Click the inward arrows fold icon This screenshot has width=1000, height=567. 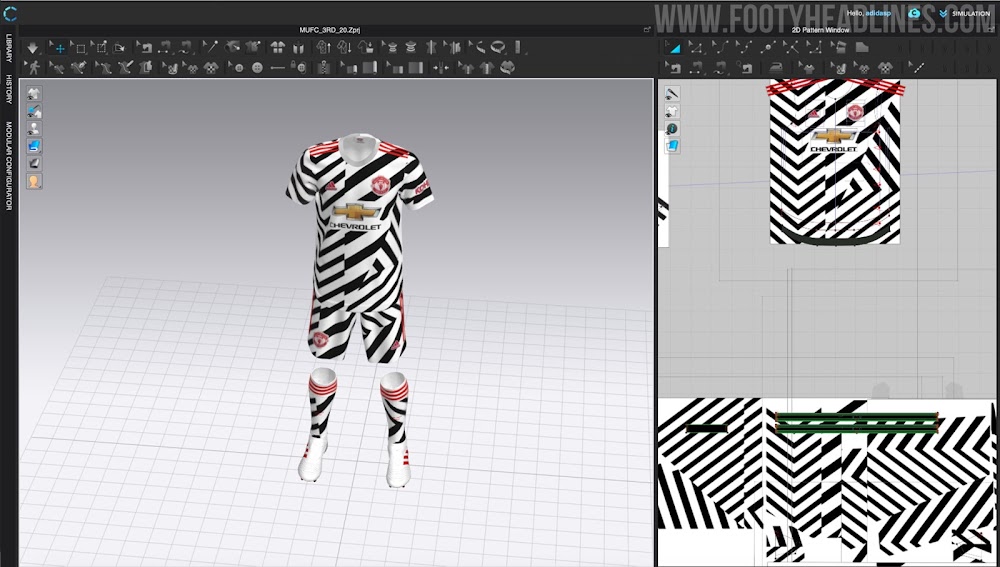click(441, 67)
